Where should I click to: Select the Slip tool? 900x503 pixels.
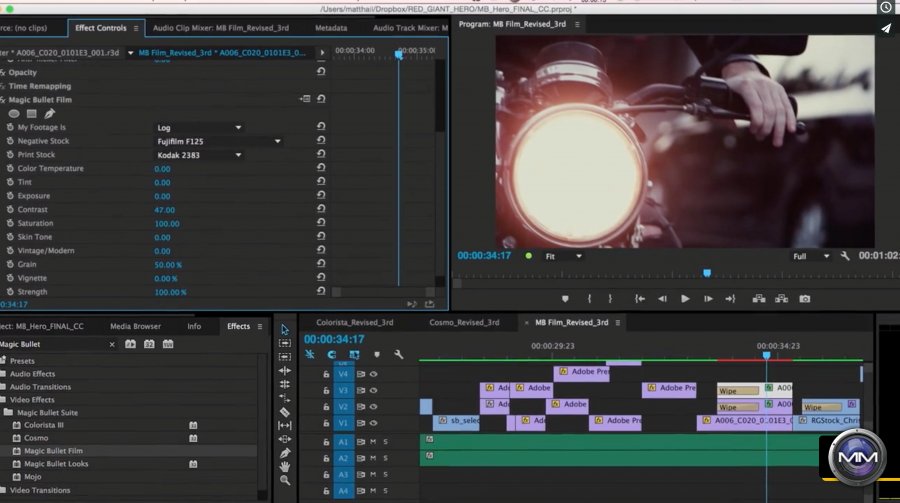tap(285, 425)
